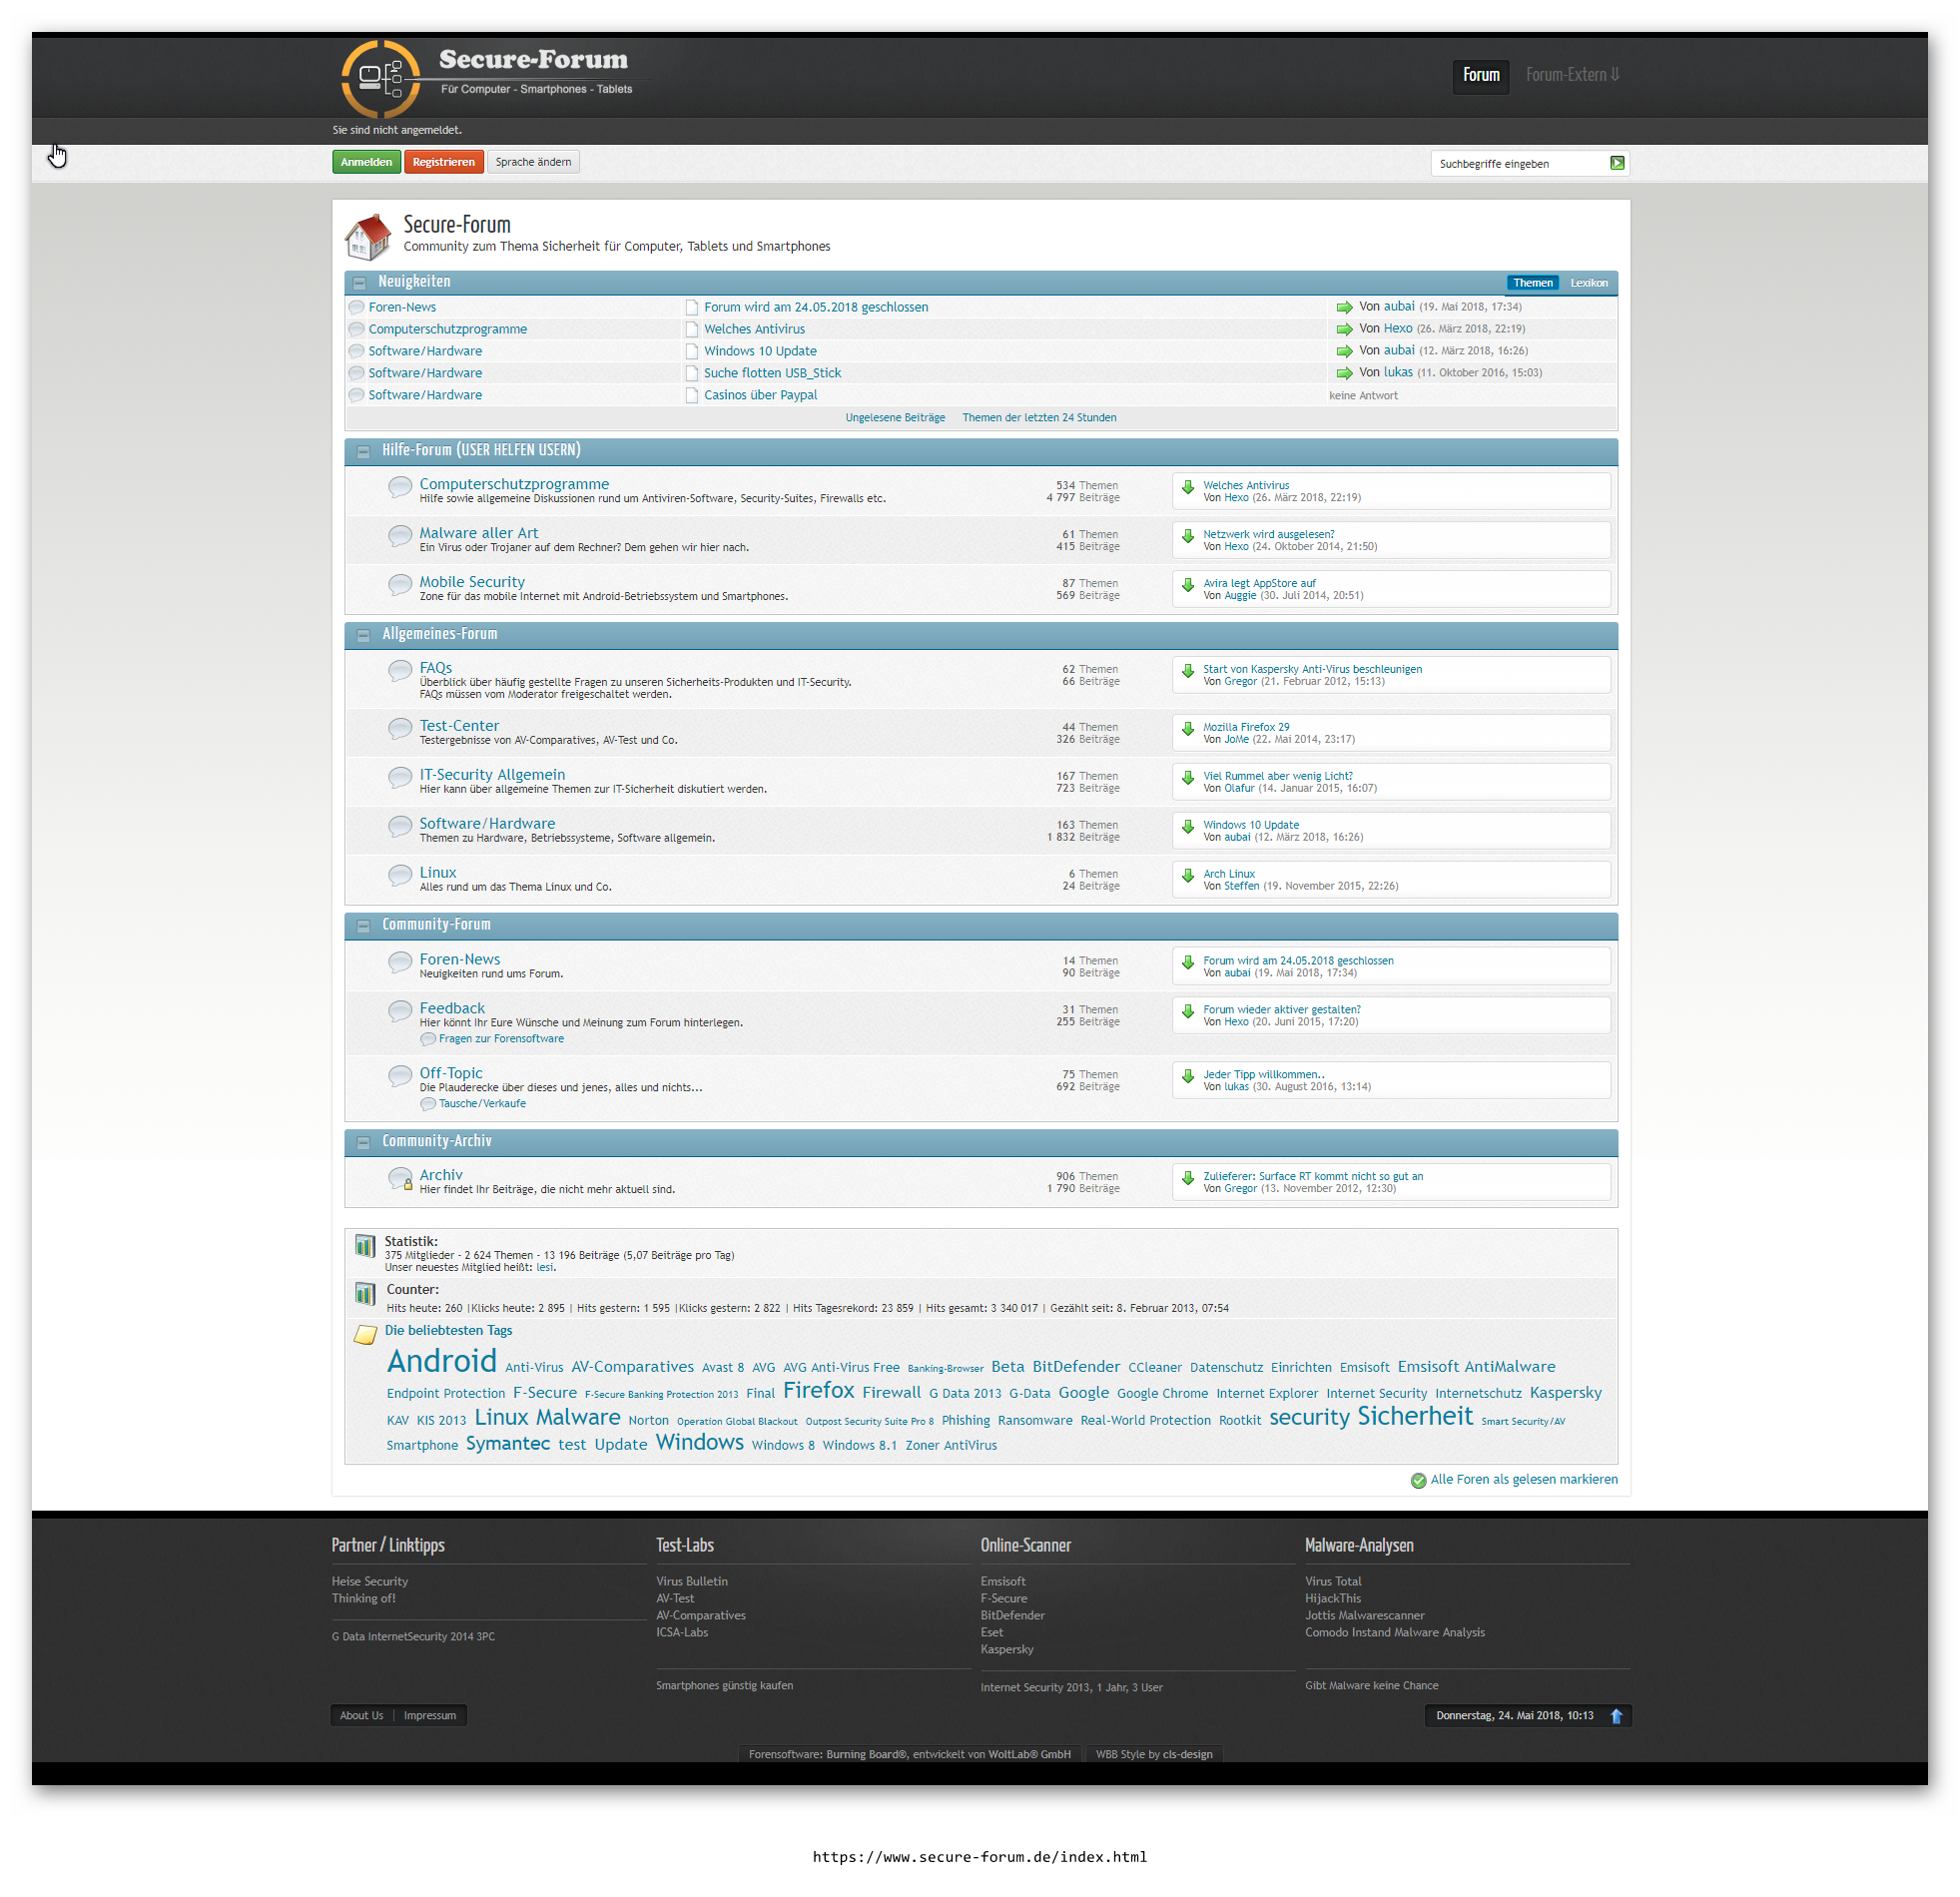The width and height of the screenshot is (1960, 1897).
Task: Click Sprache ändern button
Action: pyautogui.click(x=533, y=162)
